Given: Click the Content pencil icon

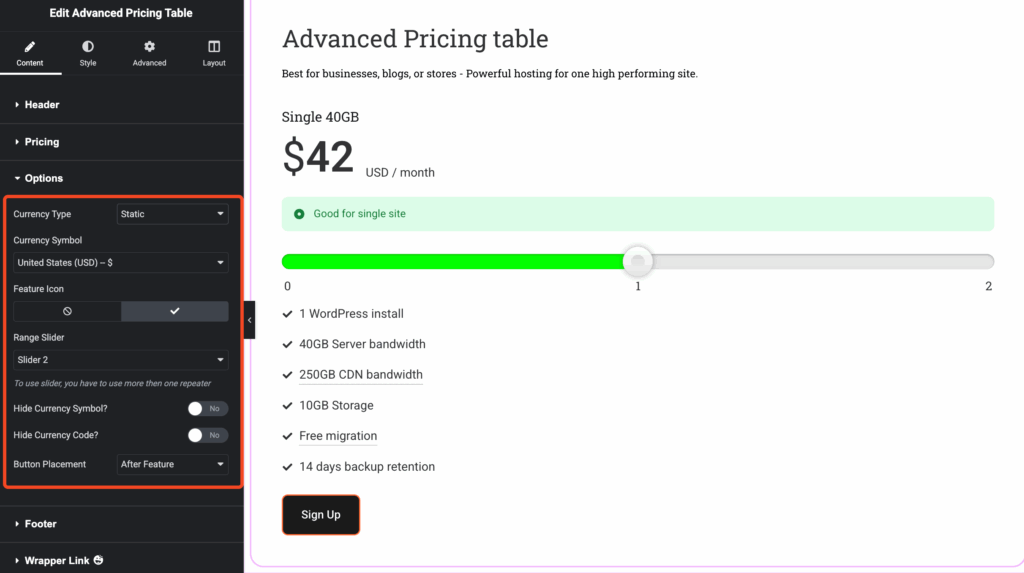Looking at the screenshot, I should pyautogui.click(x=29, y=47).
